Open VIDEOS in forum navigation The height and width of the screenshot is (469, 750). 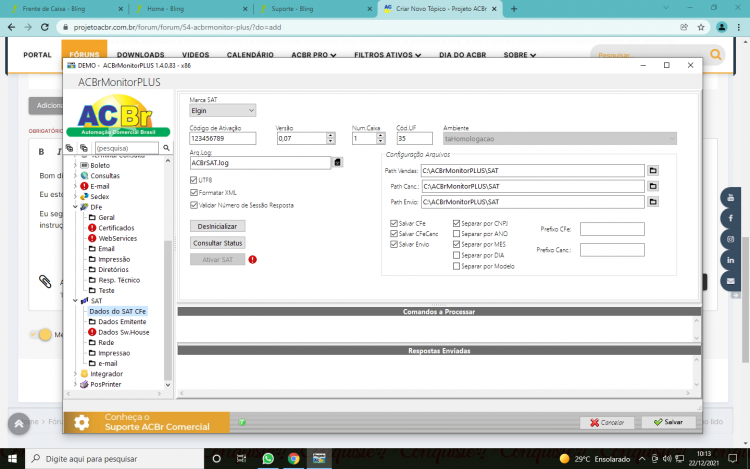(x=196, y=55)
